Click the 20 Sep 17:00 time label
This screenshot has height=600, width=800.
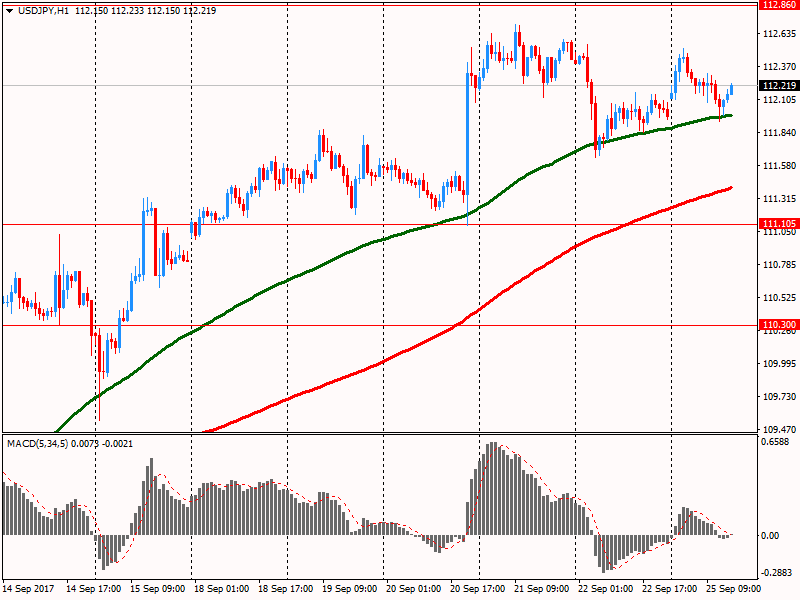pyautogui.click(x=478, y=589)
